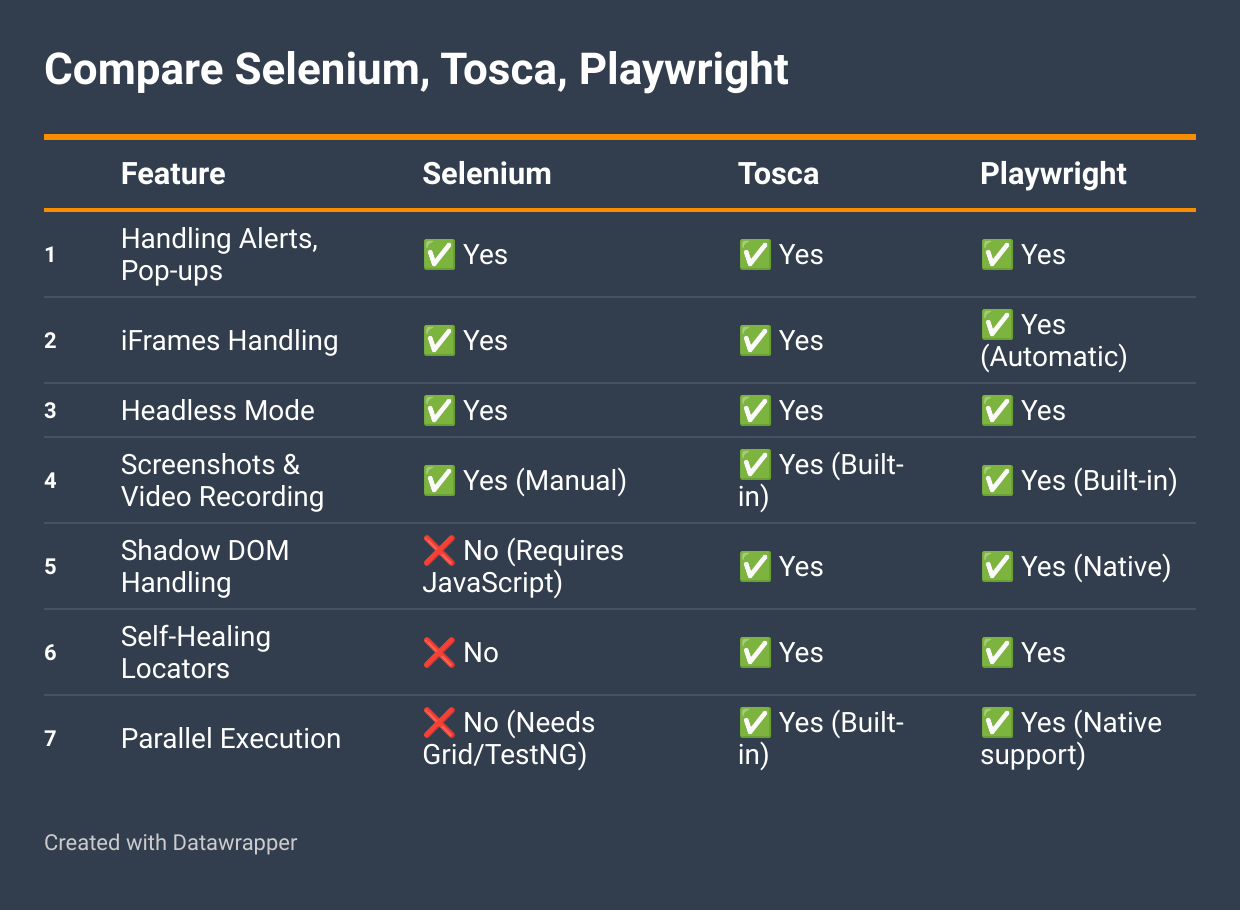This screenshot has height=910, width=1240.
Task: Select the Tosca column header
Action: point(779,174)
